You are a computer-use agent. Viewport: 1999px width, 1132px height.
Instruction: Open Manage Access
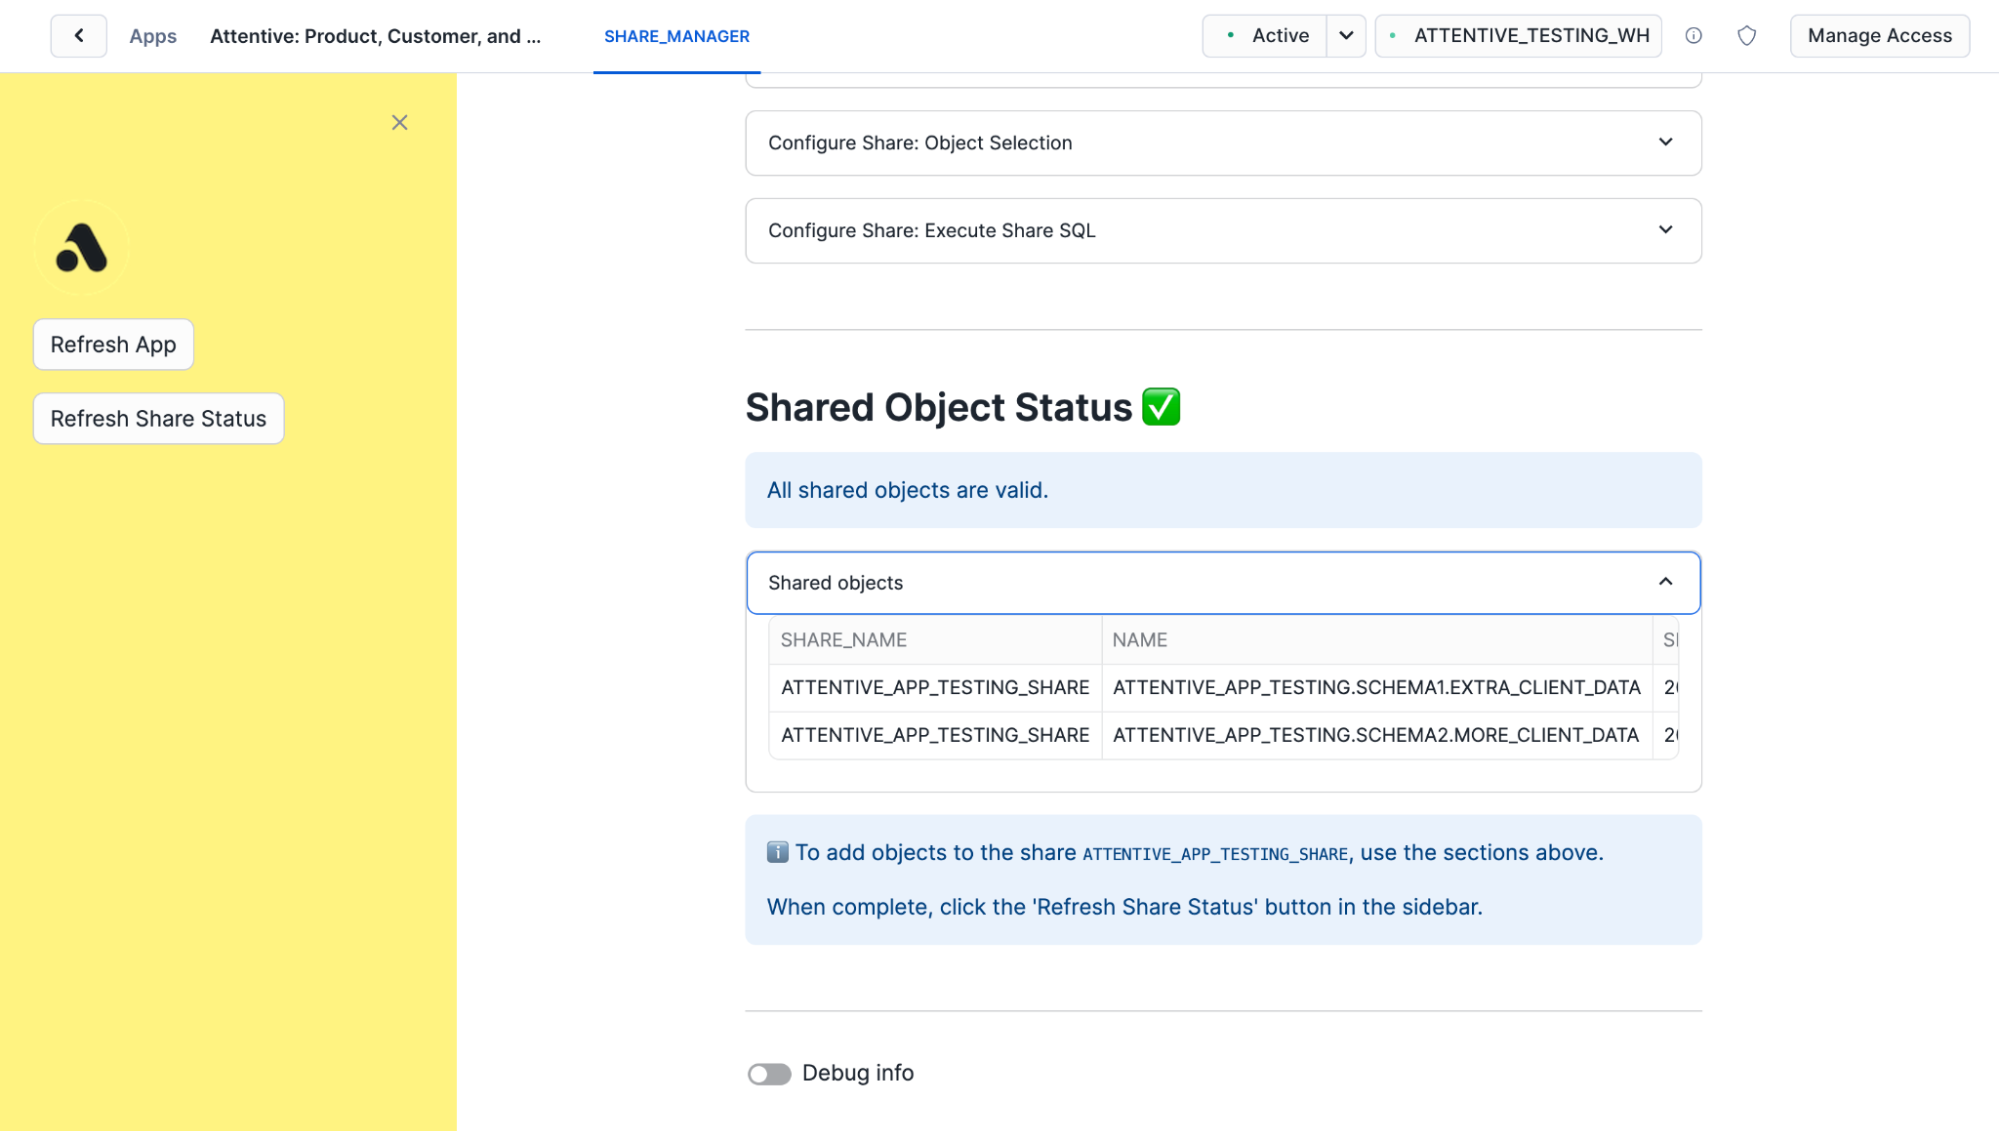point(1880,36)
